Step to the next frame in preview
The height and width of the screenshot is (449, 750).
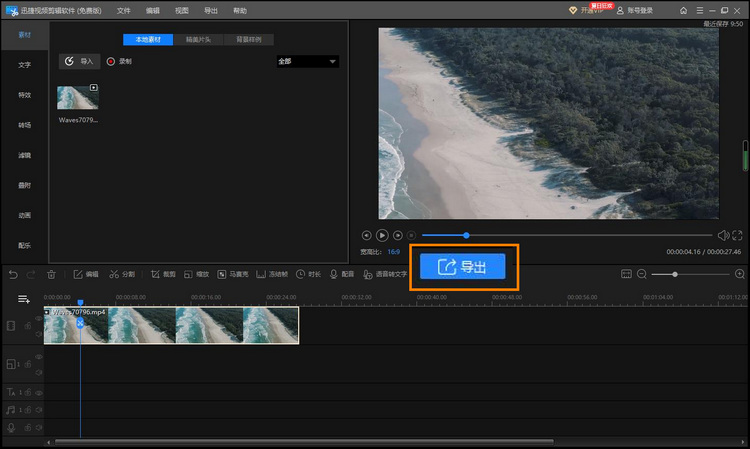[x=397, y=235]
